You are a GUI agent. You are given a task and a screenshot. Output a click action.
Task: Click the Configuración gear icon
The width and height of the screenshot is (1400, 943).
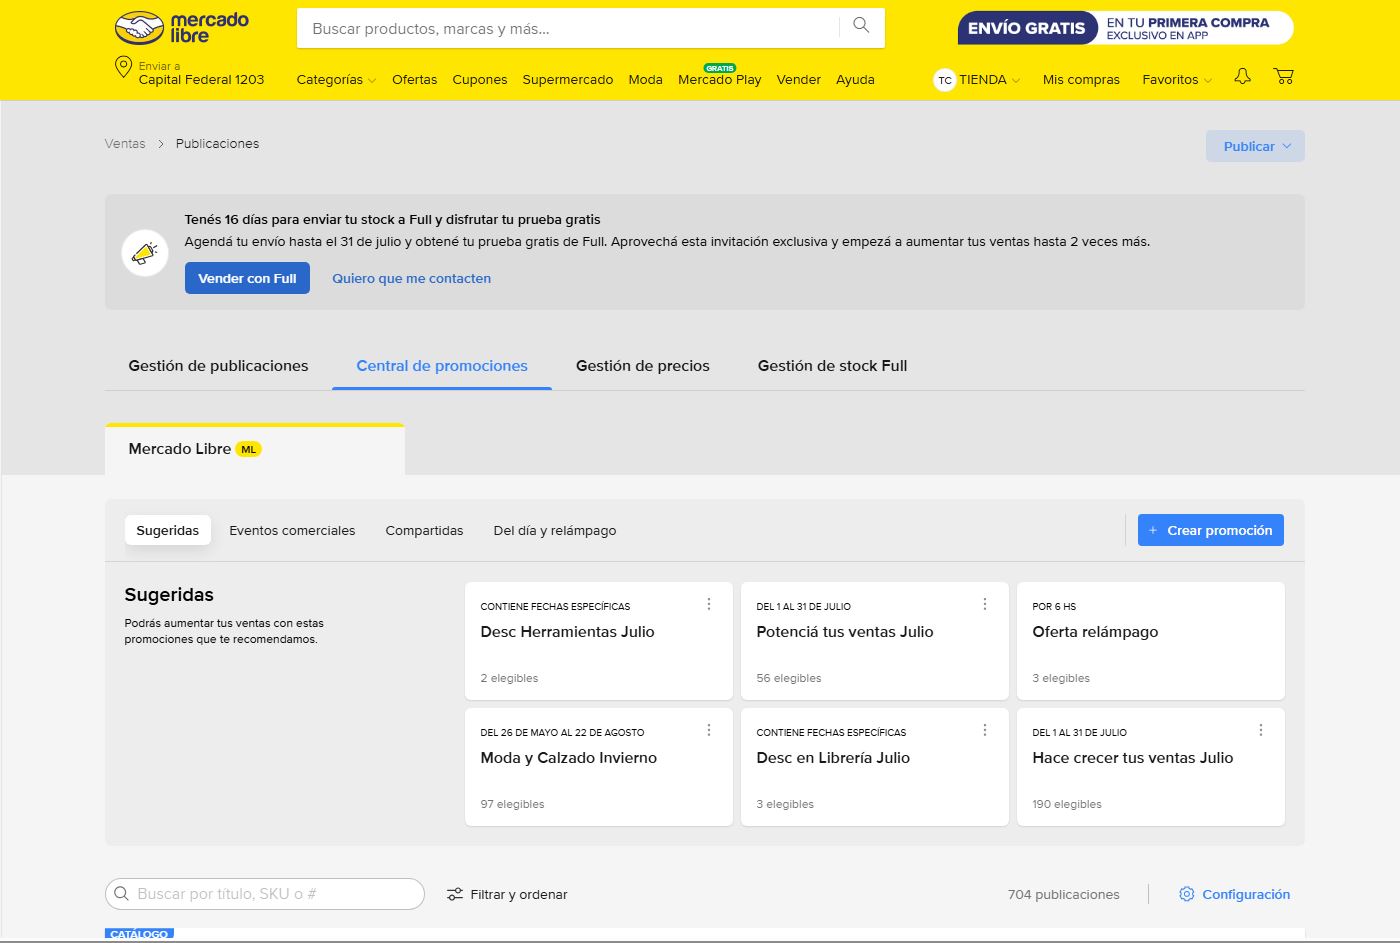(1186, 894)
